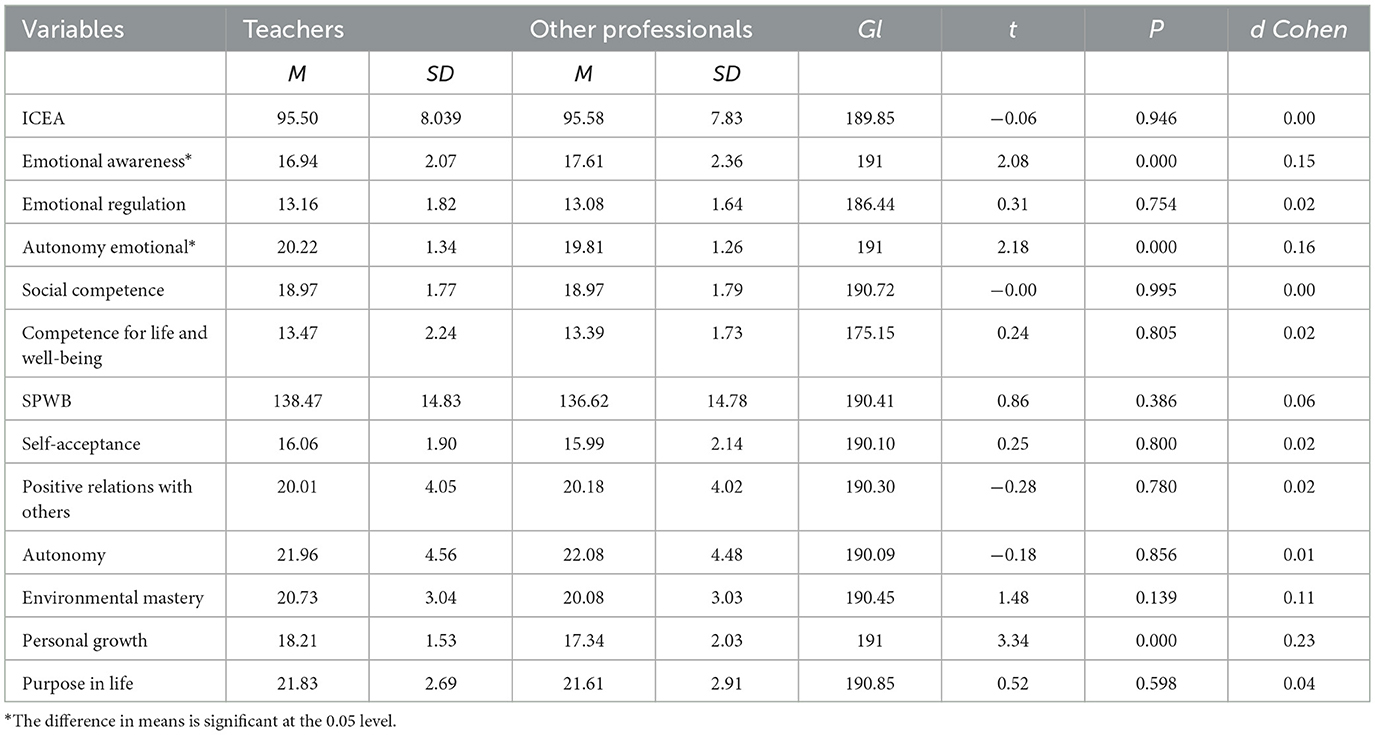This screenshot has width=1375, height=735.
Task: Click the Purpose in life row label
Action: click(78, 682)
